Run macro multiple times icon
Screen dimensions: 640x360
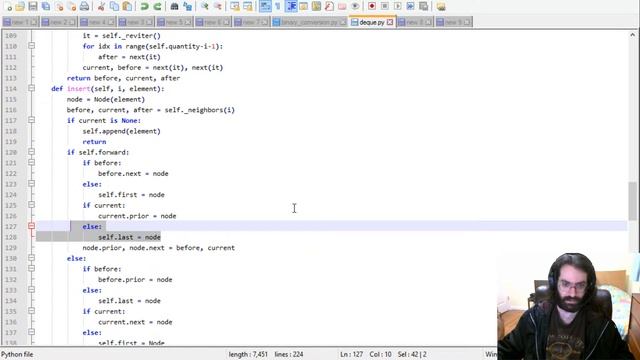[x=411, y=6]
